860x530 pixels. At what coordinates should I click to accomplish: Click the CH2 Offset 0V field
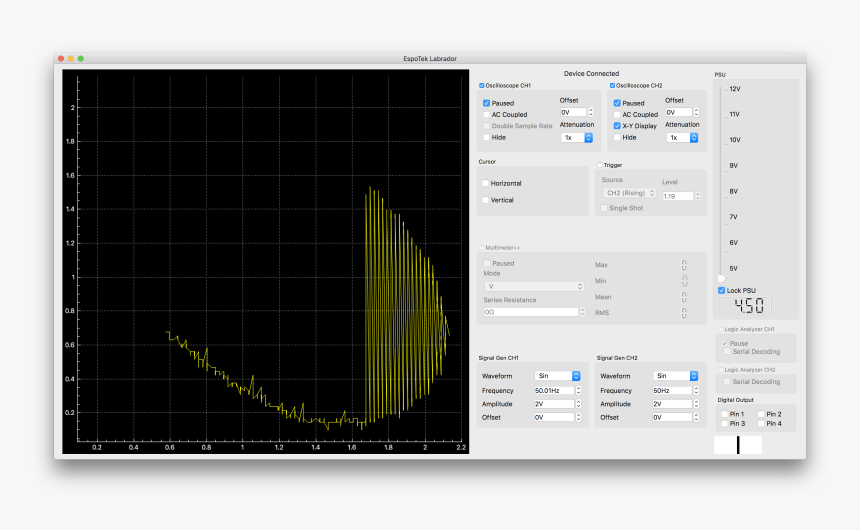click(x=678, y=112)
